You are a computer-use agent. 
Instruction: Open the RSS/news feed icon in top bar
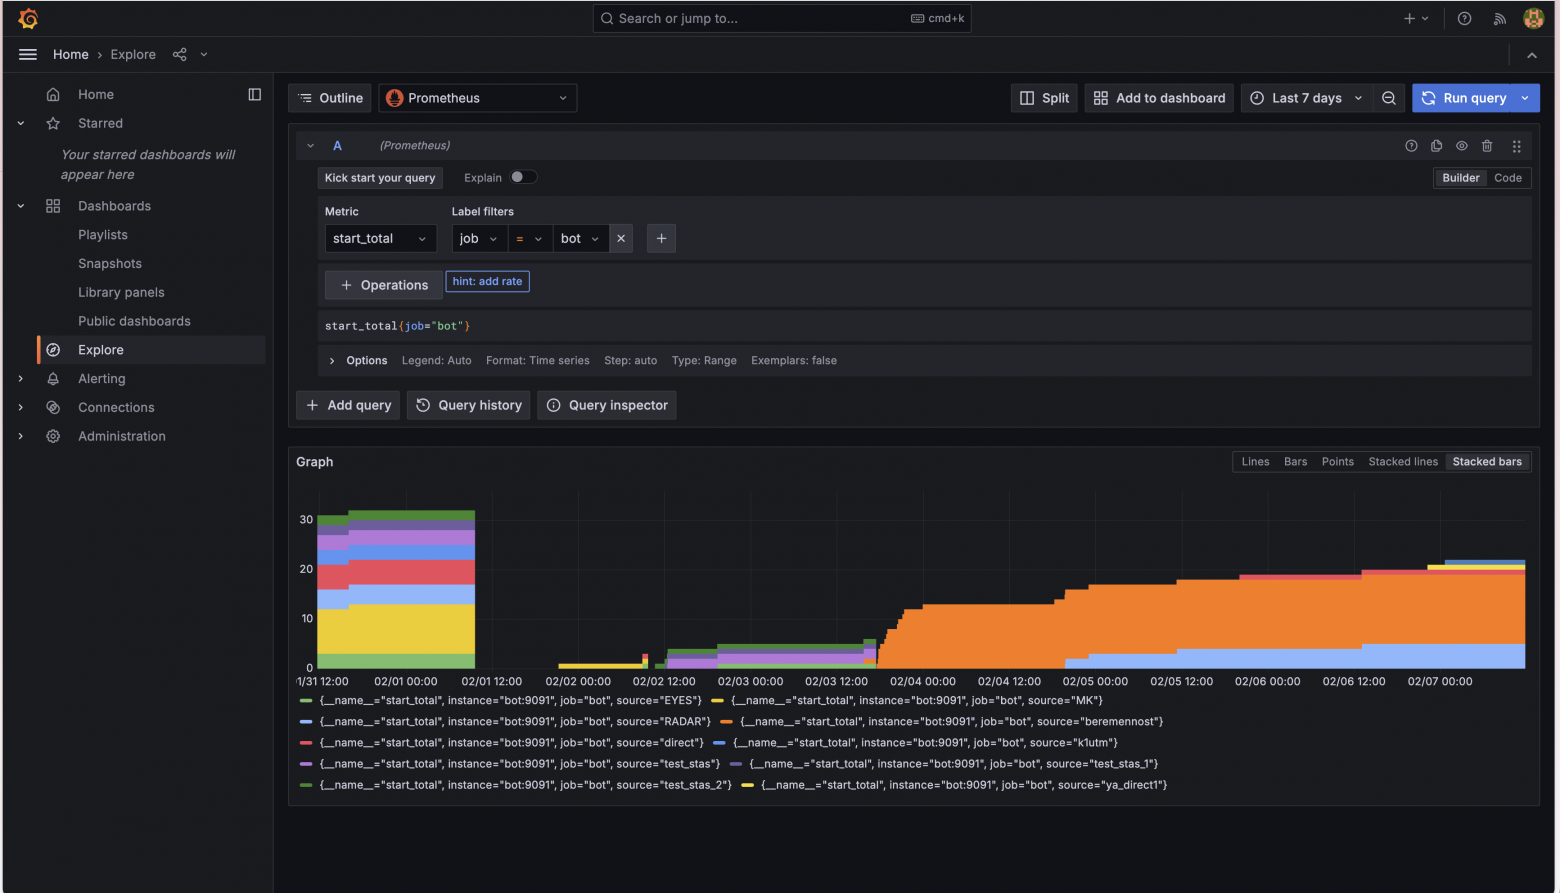[x=1500, y=18]
